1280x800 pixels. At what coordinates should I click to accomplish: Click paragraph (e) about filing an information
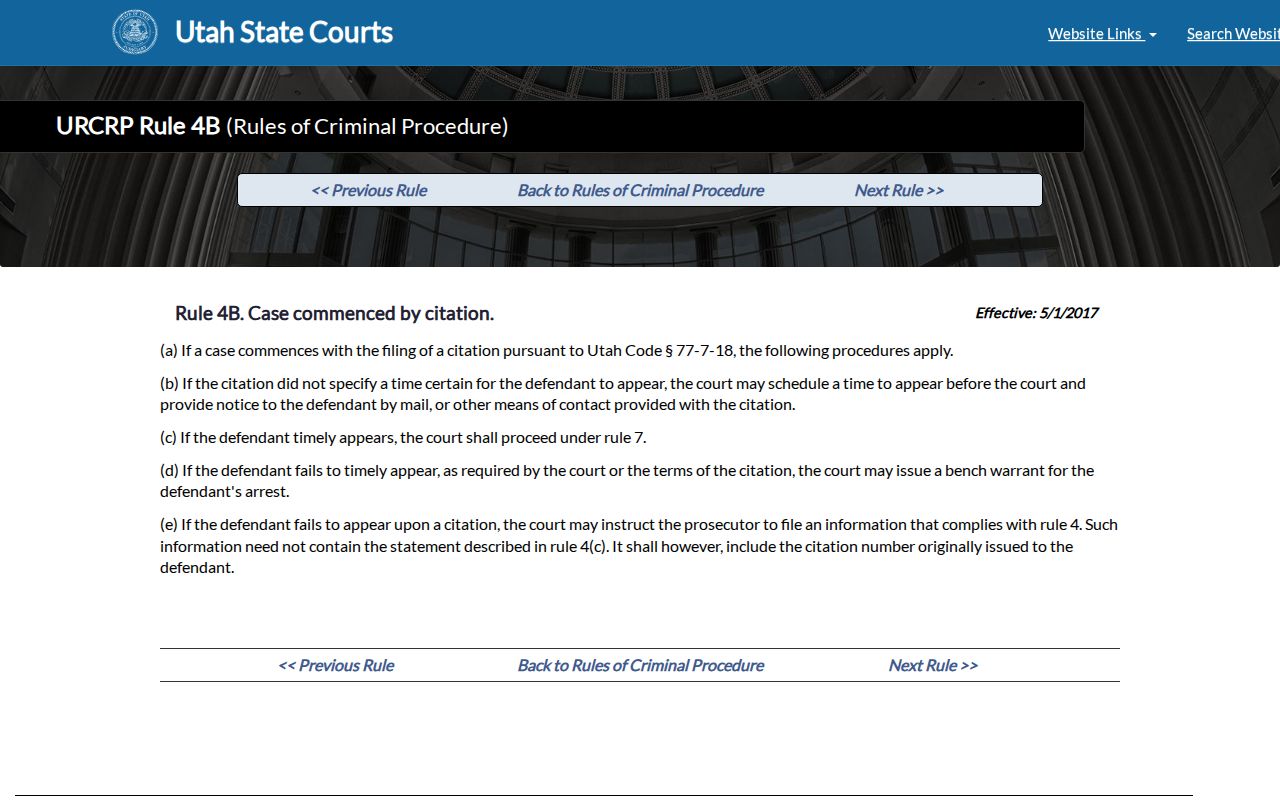(x=639, y=546)
